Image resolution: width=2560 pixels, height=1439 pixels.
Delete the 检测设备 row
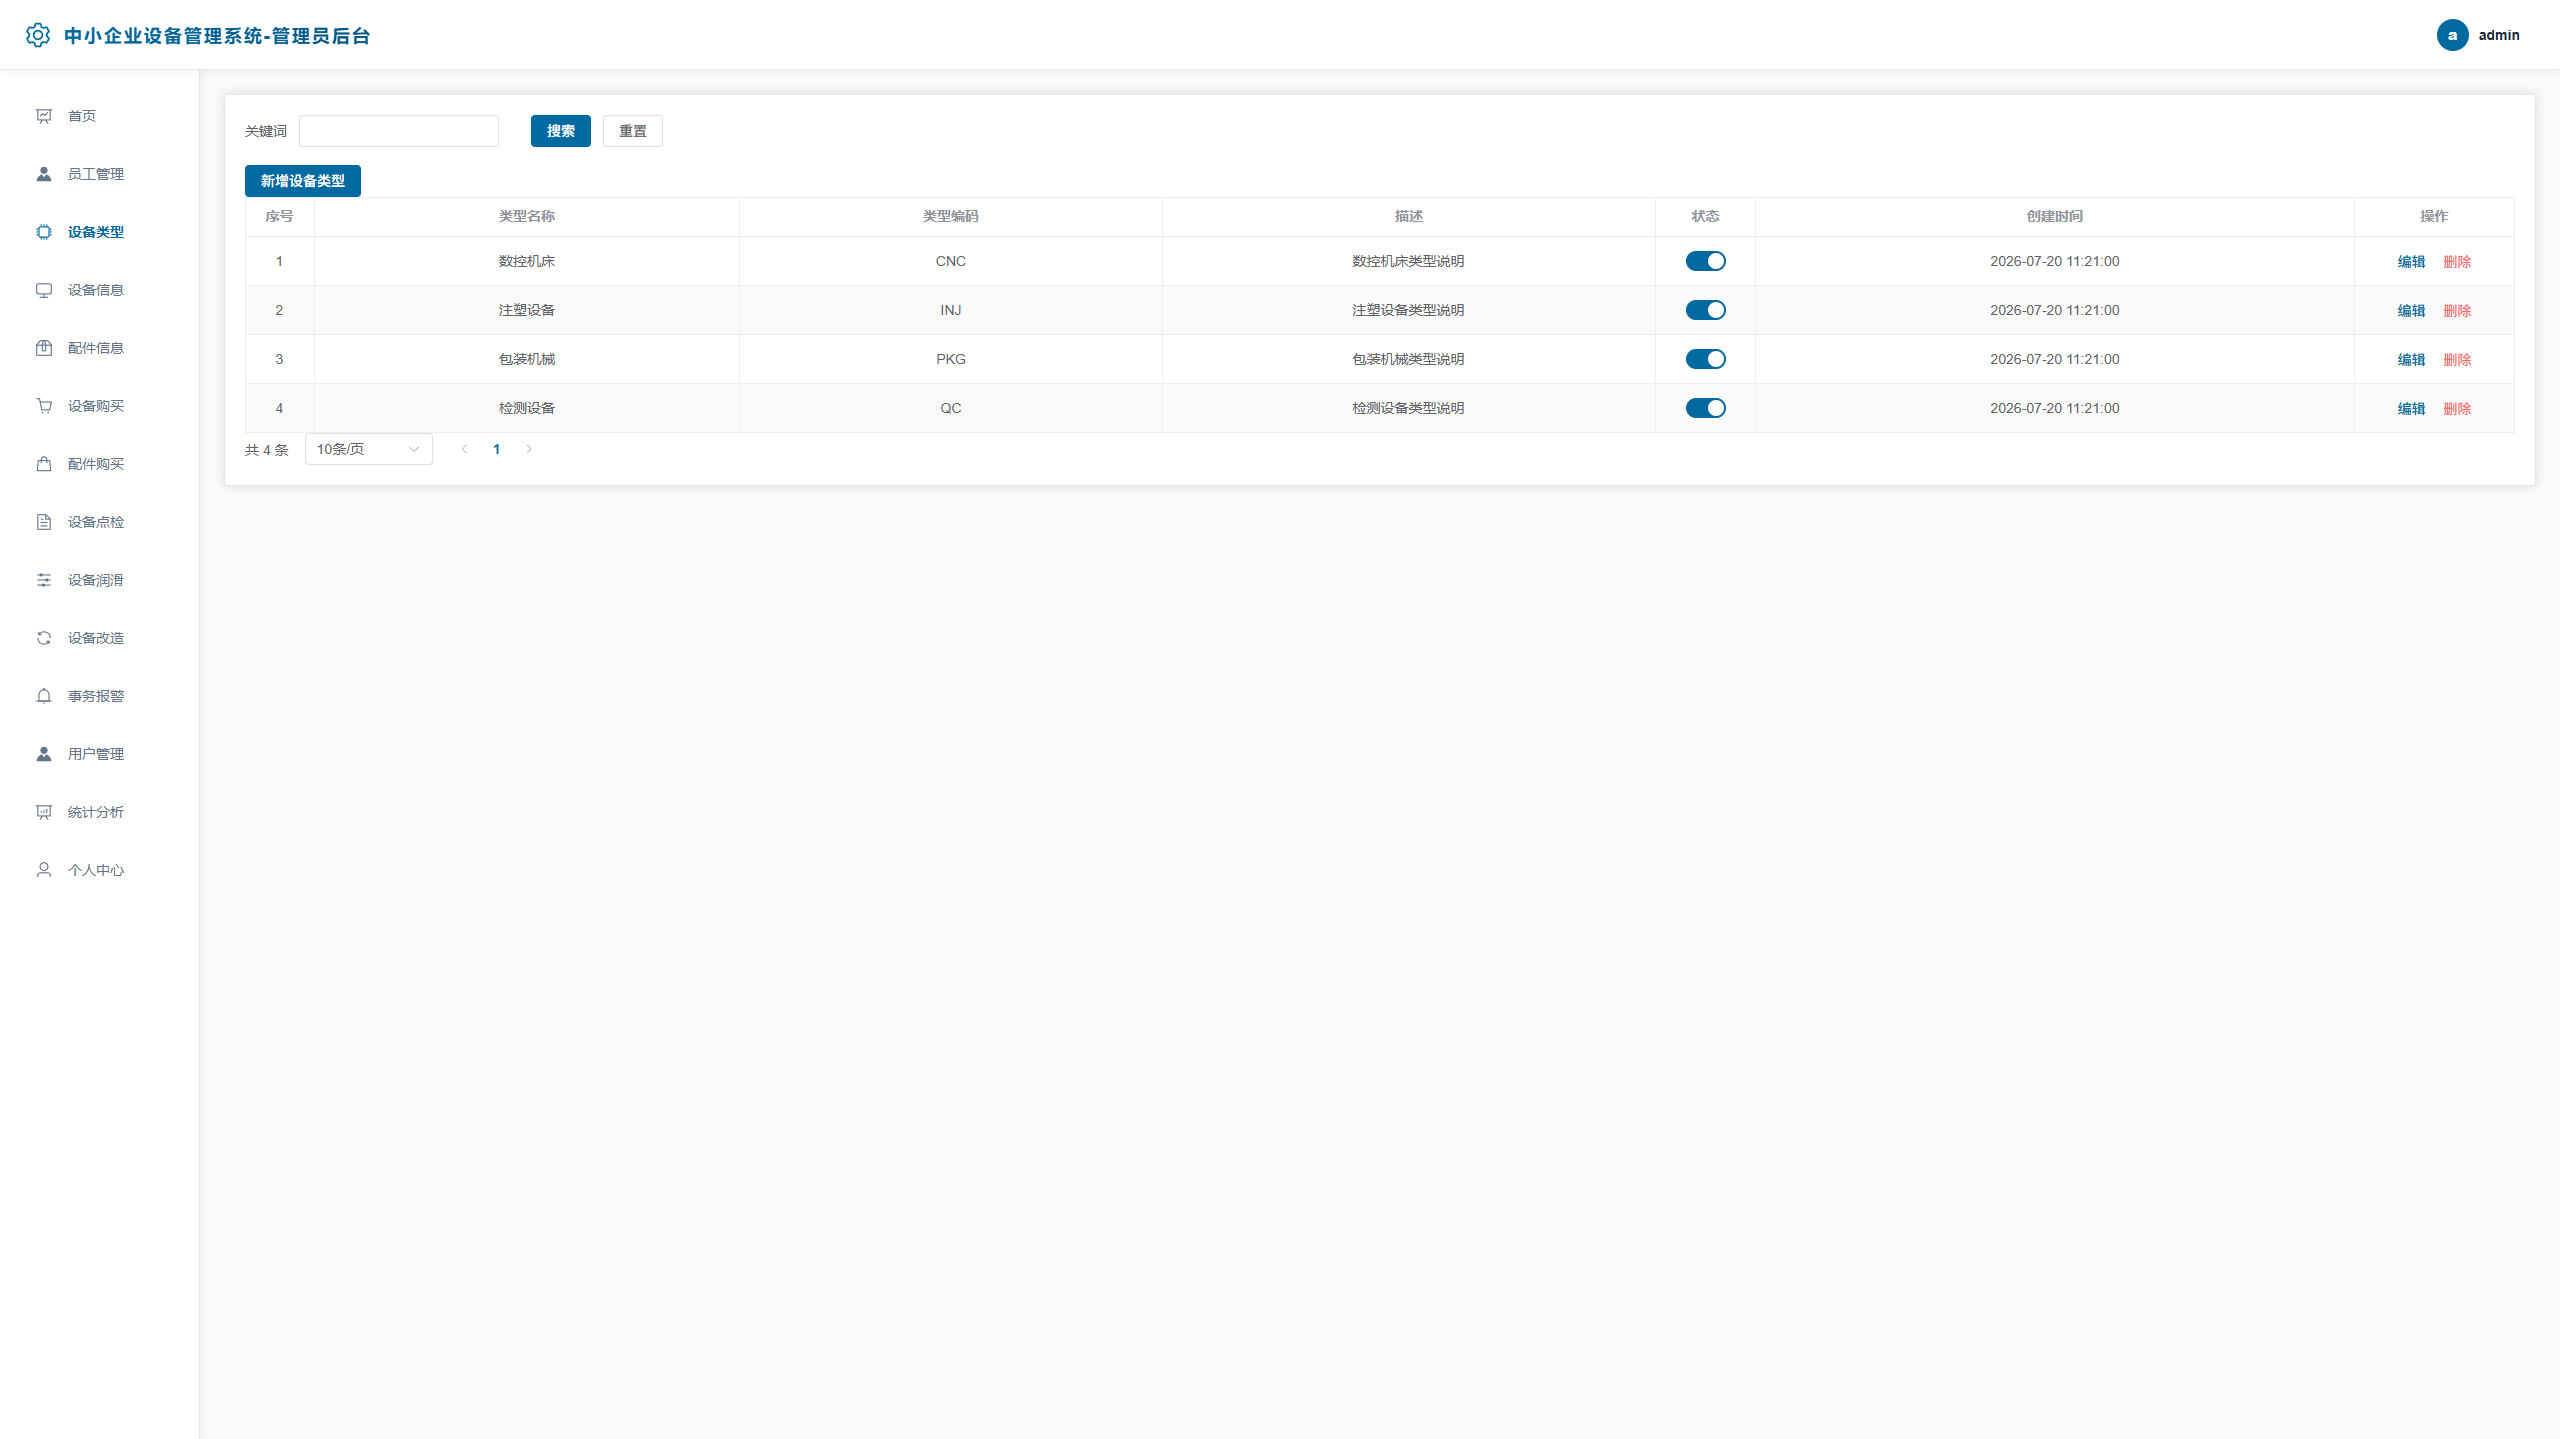pos(2457,409)
